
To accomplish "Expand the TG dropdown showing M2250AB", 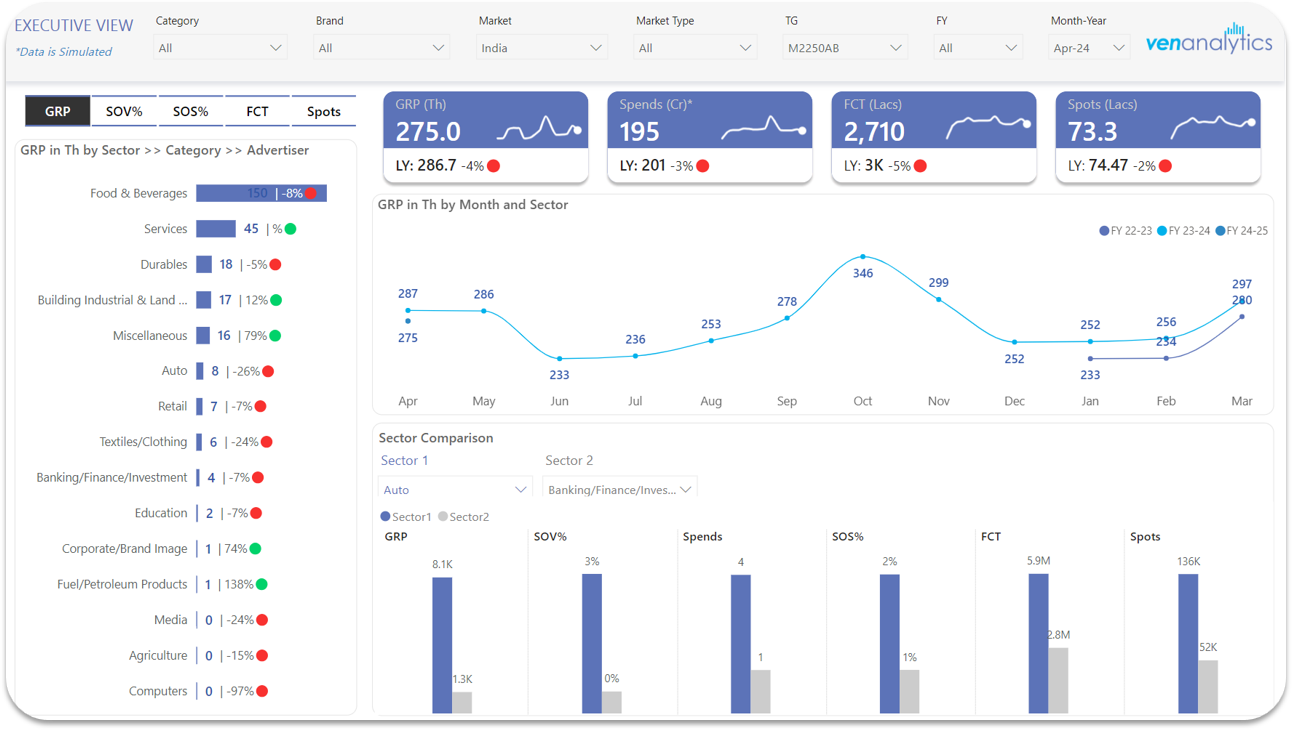I will coord(845,48).
